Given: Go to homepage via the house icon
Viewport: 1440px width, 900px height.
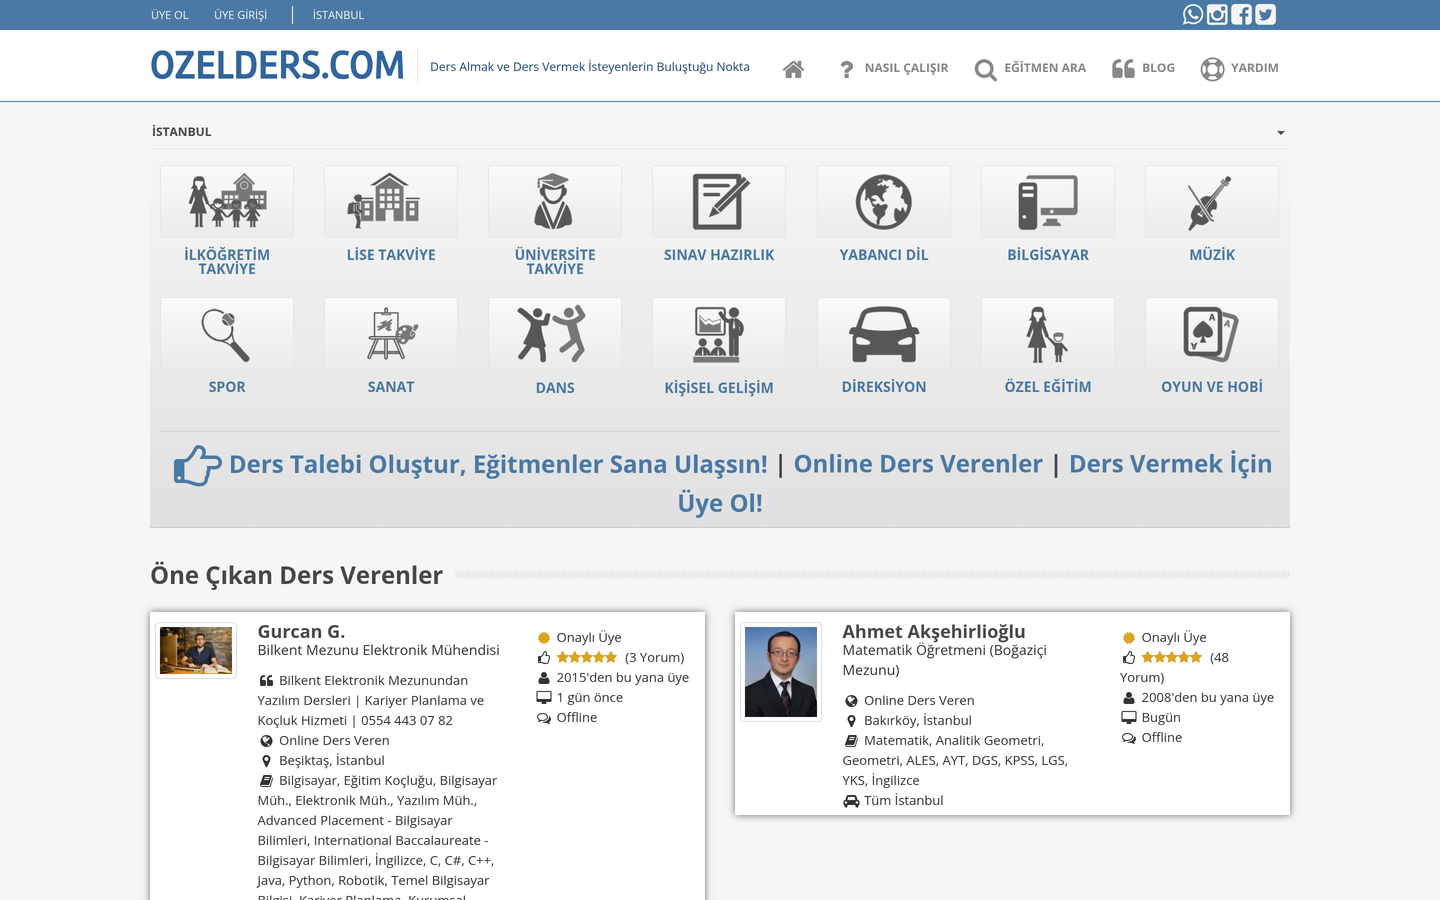Looking at the screenshot, I should (x=793, y=69).
